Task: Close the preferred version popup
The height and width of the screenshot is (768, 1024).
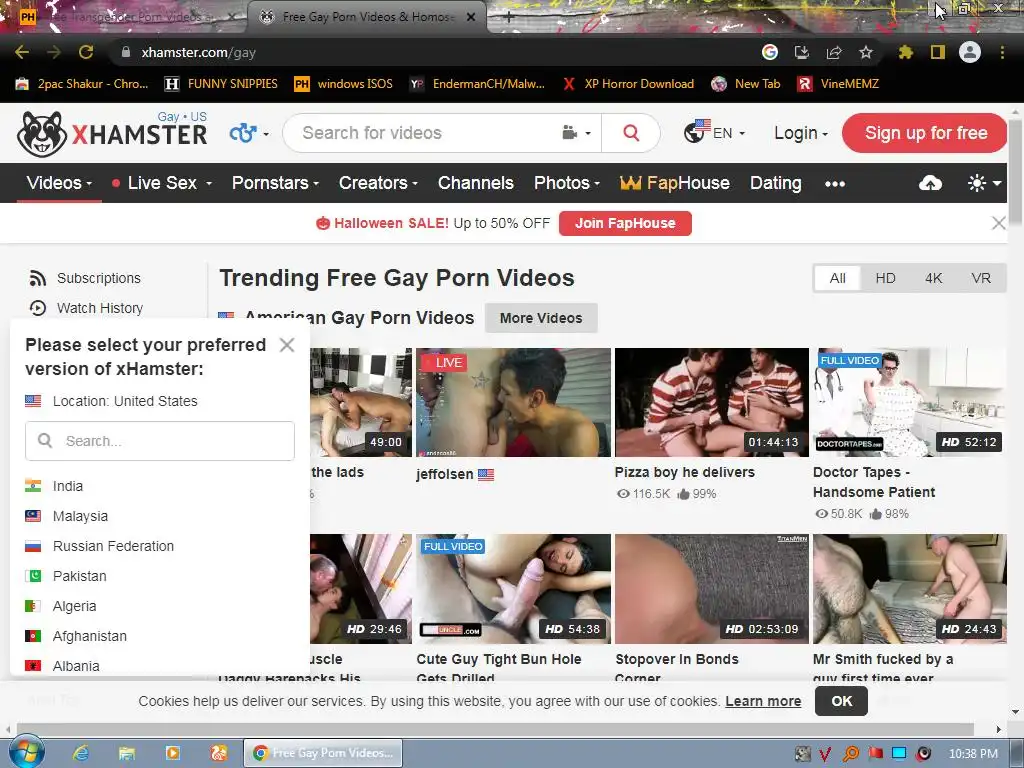Action: [x=287, y=345]
